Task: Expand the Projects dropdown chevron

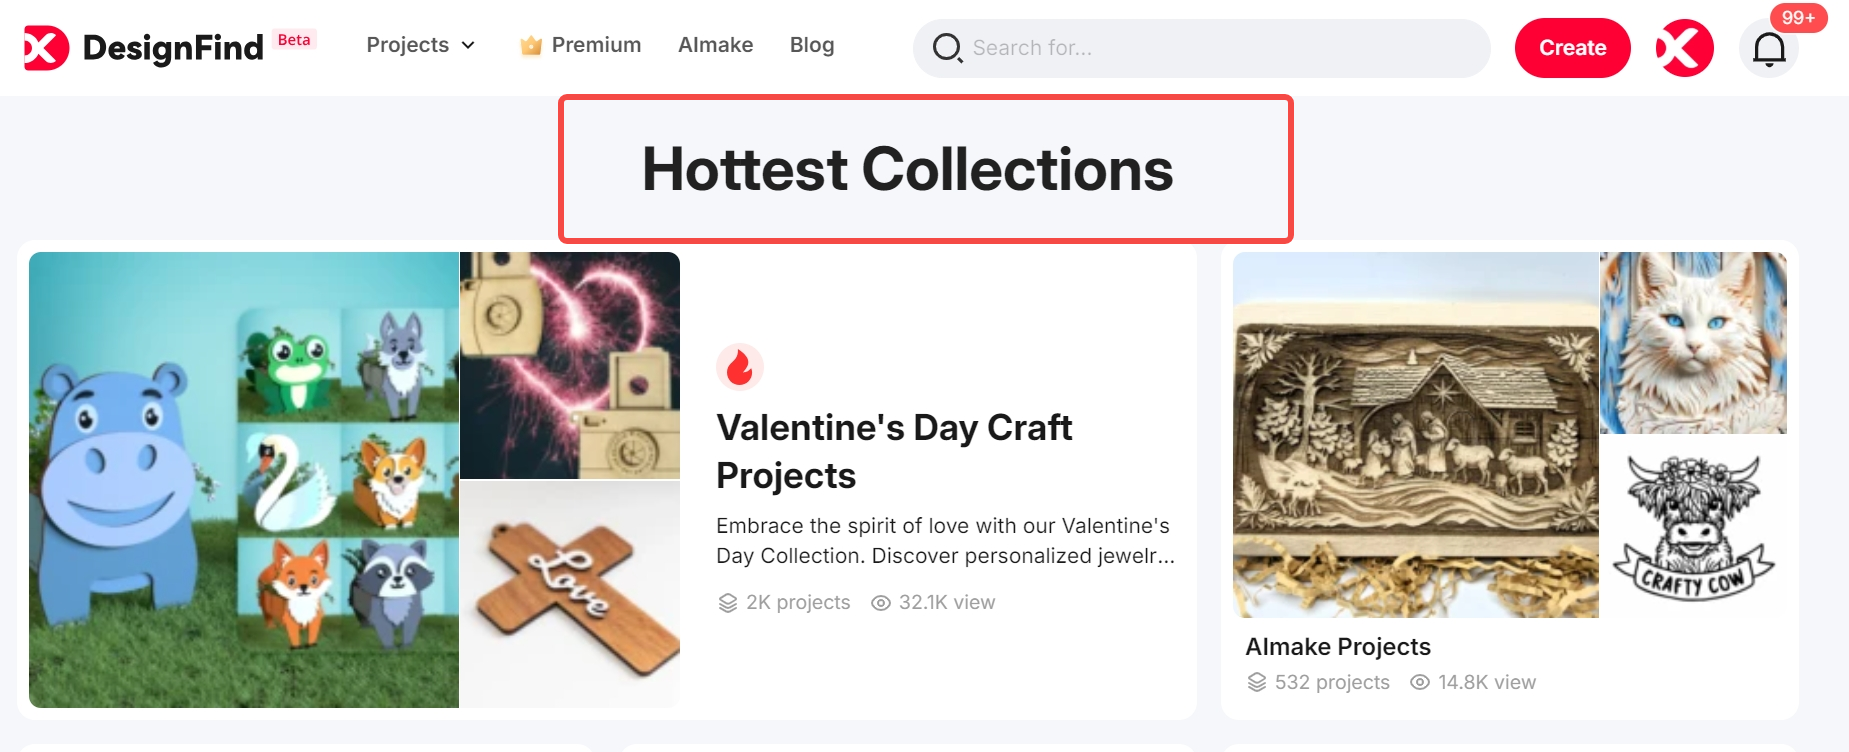Action: pos(468,46)
